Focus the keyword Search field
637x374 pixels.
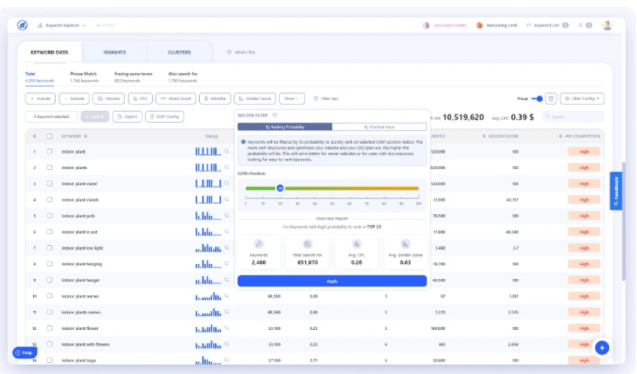tap(573, 117)
